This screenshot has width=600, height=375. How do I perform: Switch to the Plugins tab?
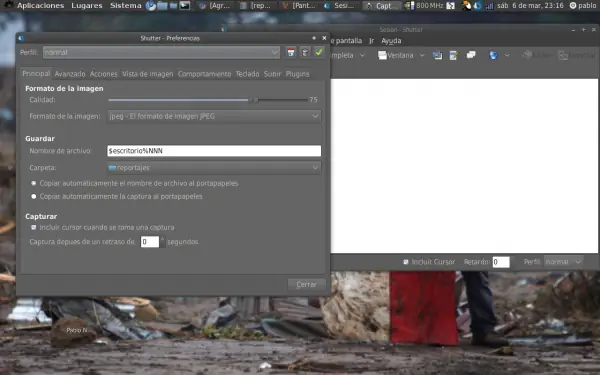click(x=297, y=74)
